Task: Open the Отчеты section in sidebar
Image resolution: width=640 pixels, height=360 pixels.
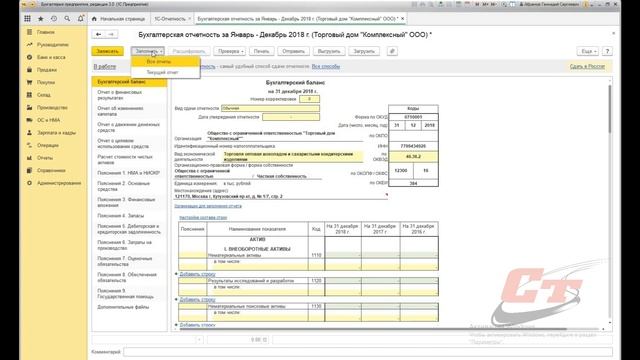Action: 45,158
